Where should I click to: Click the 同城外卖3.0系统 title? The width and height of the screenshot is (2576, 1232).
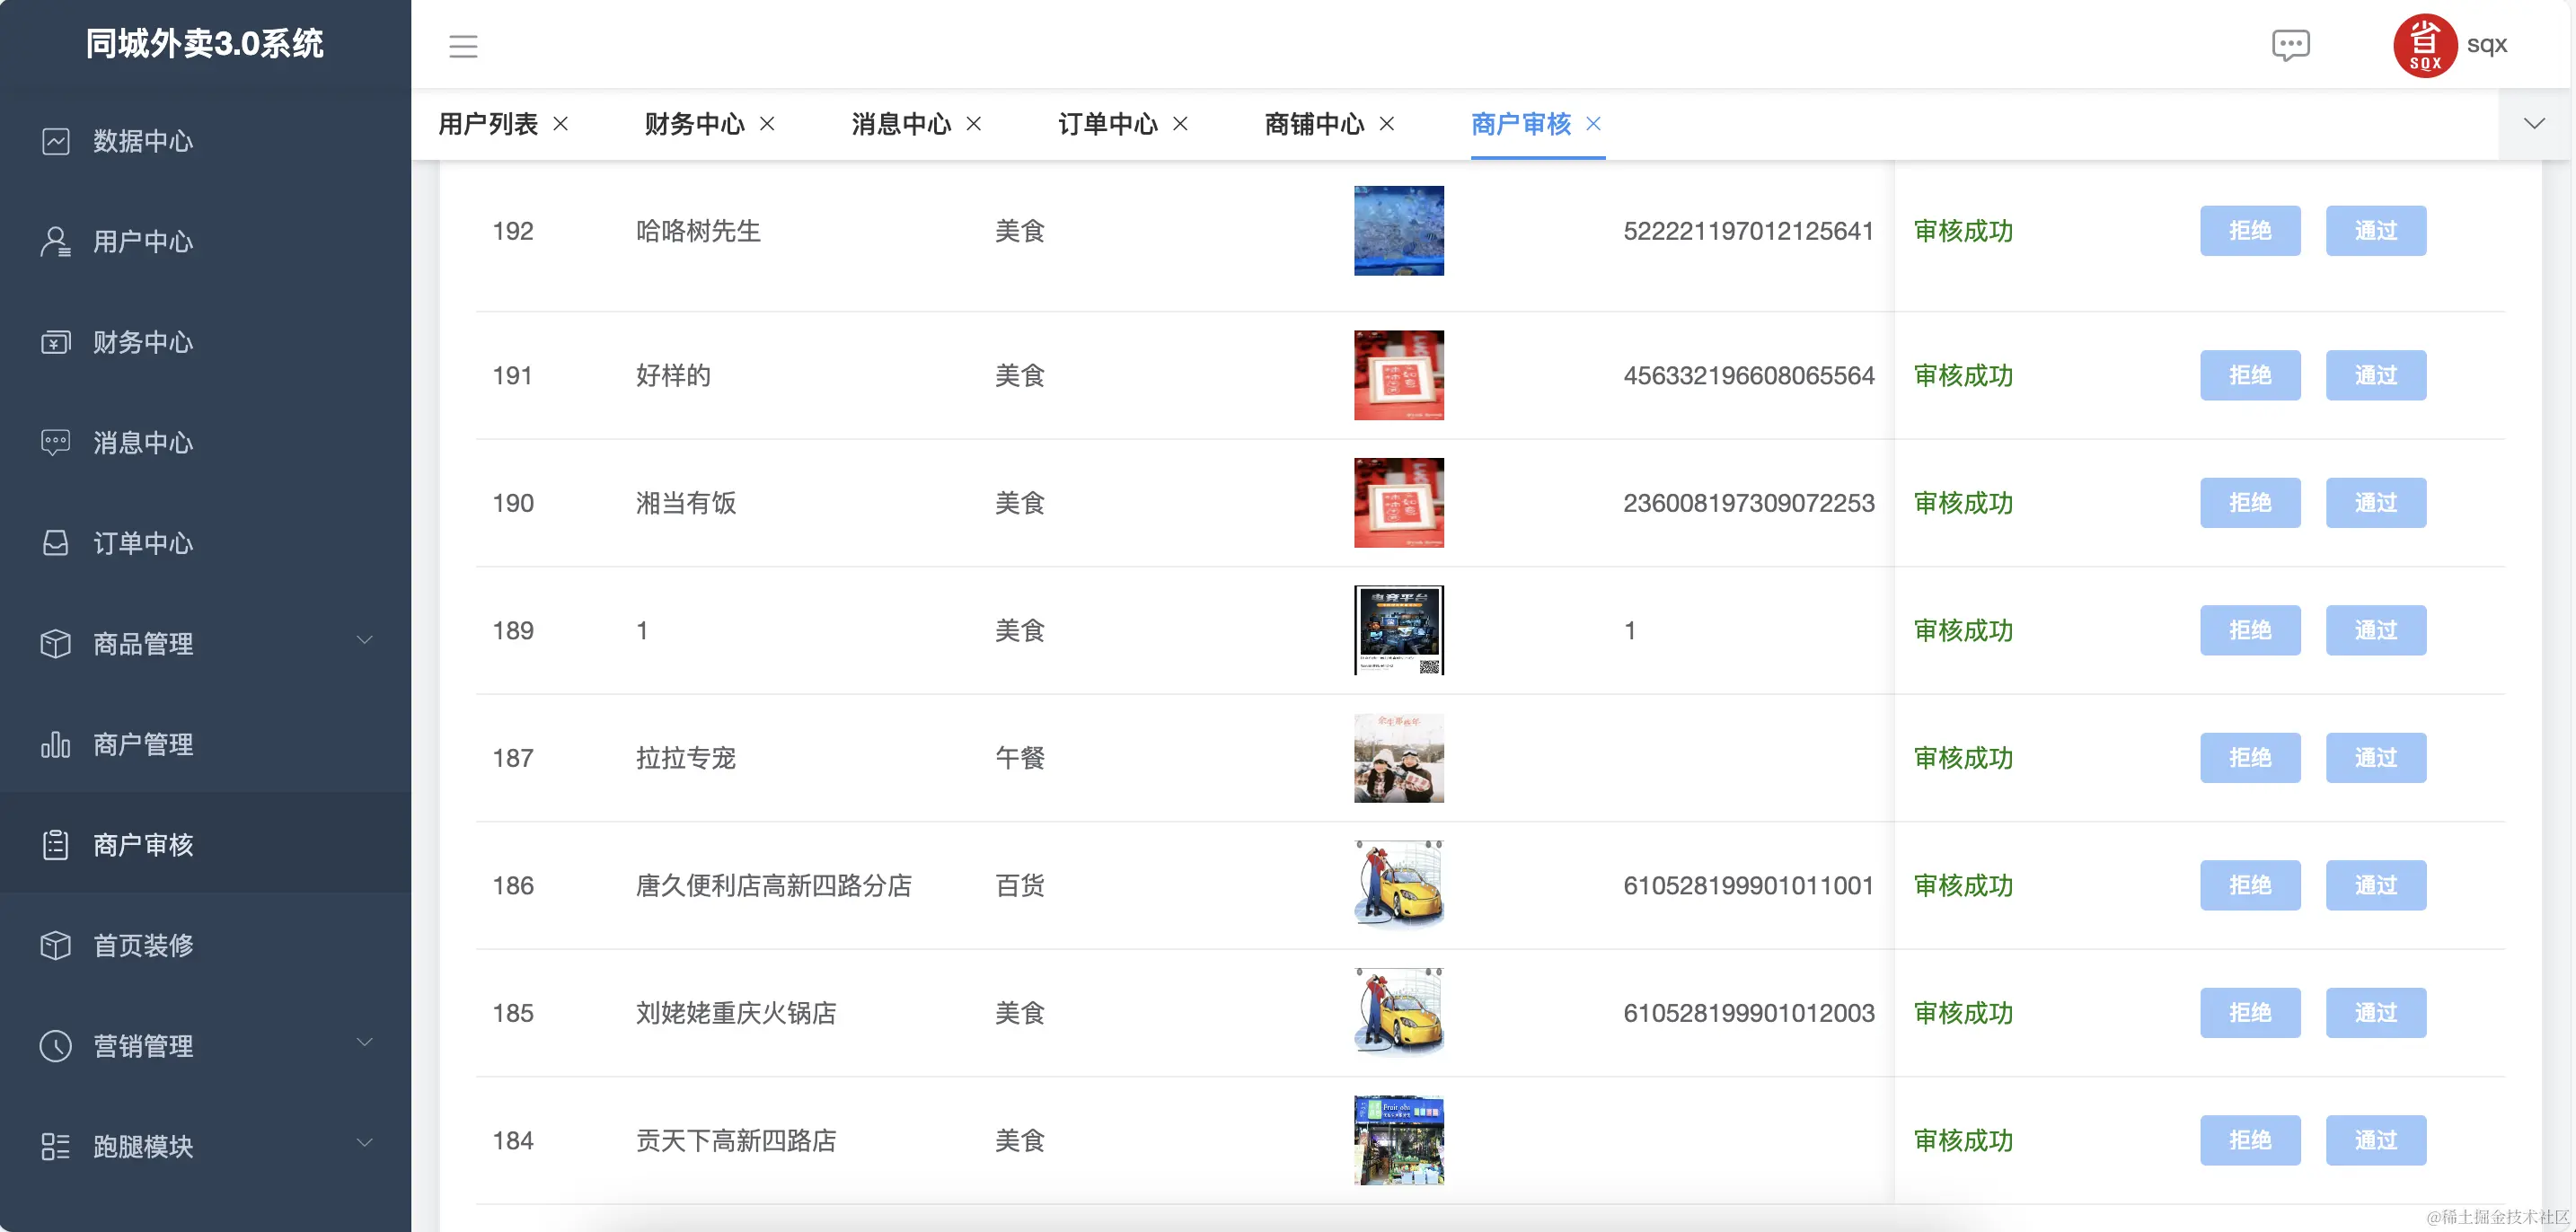coord(205,44)
